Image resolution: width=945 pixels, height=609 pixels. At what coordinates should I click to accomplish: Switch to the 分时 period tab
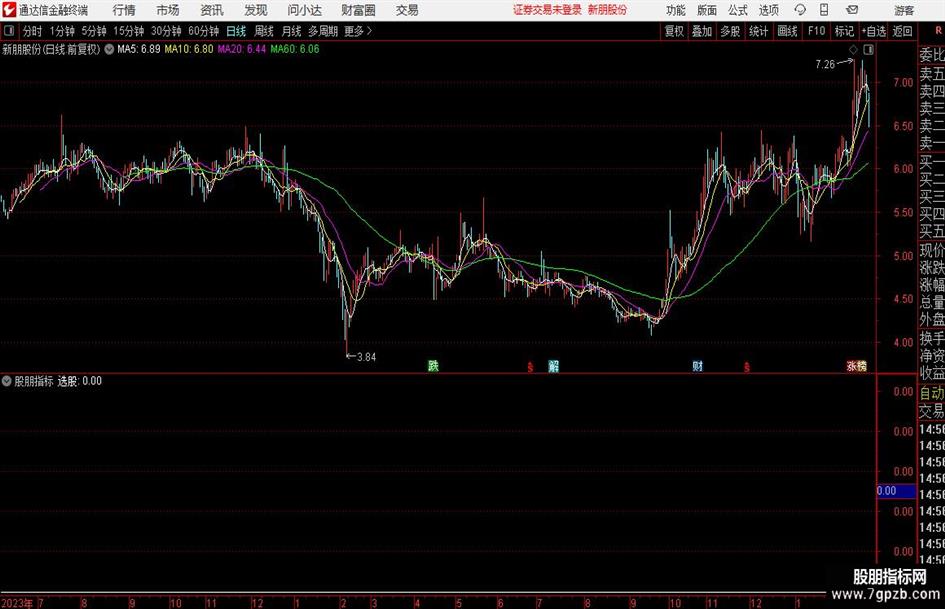[33, 31]
